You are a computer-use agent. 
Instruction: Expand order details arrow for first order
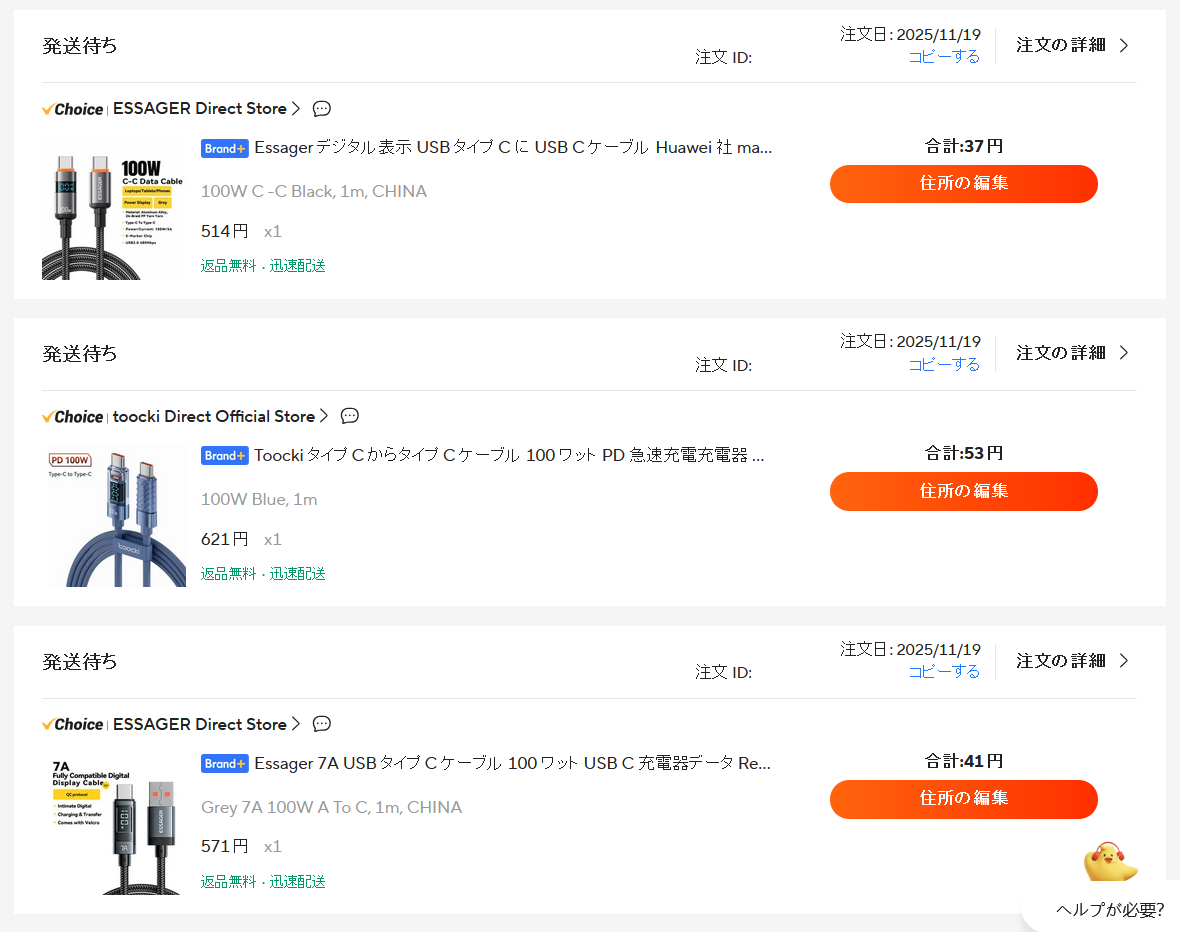[1124, 45]
